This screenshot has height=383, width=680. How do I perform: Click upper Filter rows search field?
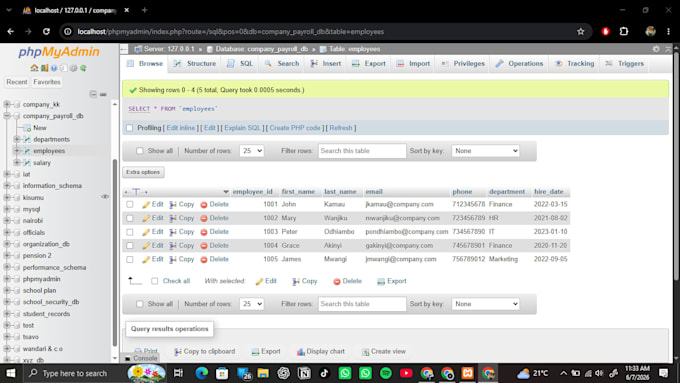click(x=362, y=151)
